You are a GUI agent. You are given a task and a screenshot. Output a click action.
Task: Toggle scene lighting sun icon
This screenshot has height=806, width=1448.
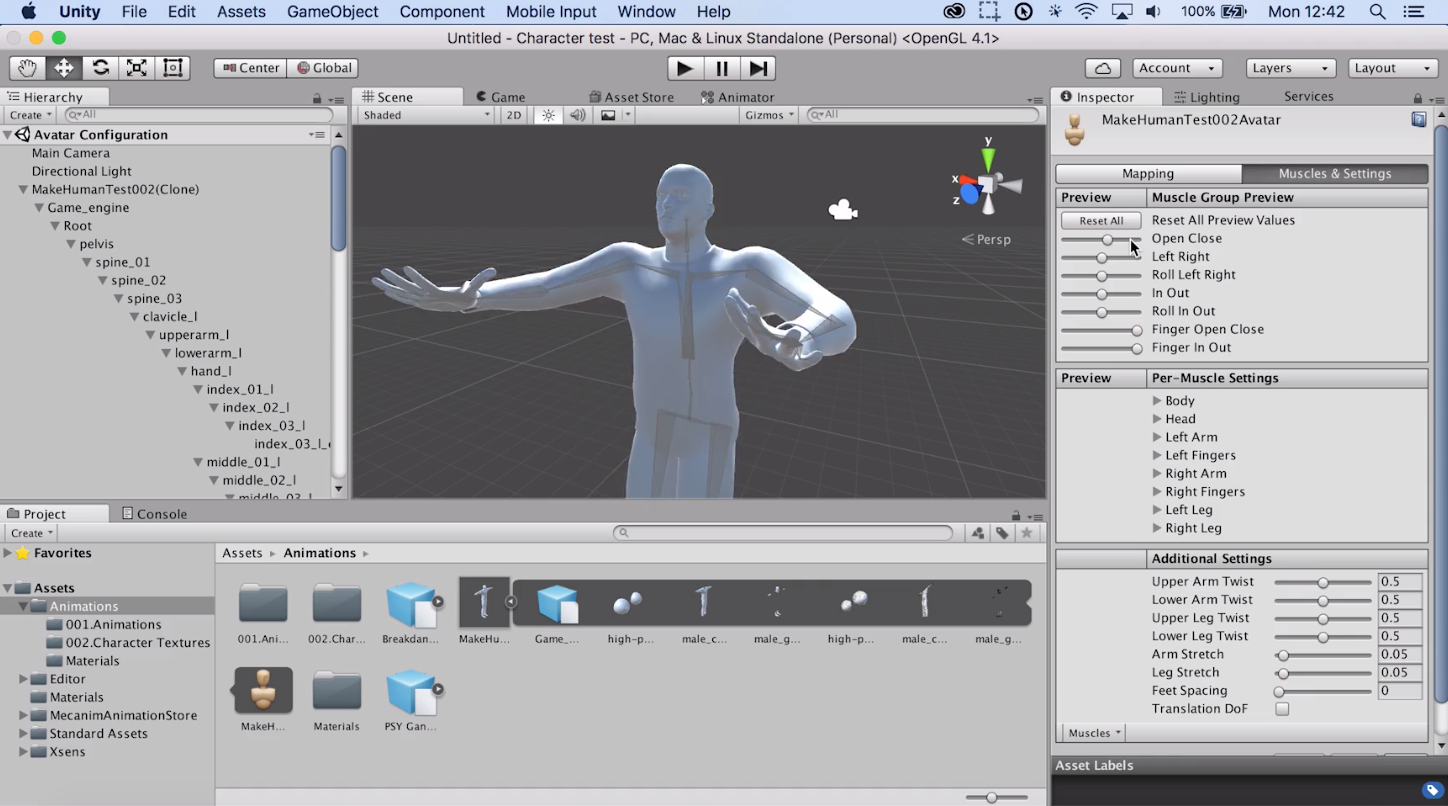tap(548, 115)
